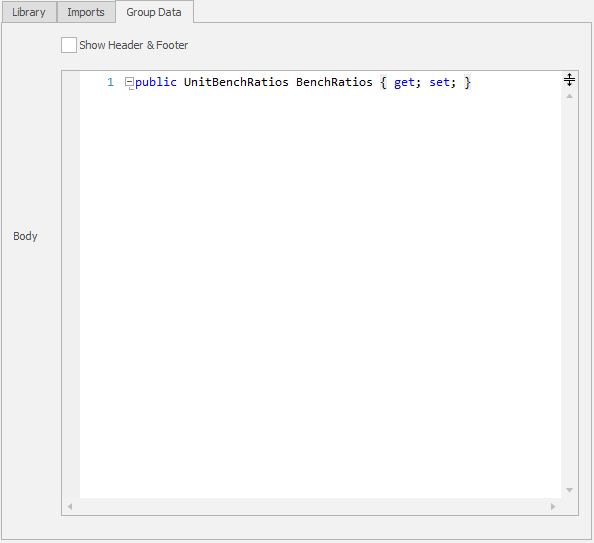Switch to the Library tab

pyautogui.click(x=29, y=12)
